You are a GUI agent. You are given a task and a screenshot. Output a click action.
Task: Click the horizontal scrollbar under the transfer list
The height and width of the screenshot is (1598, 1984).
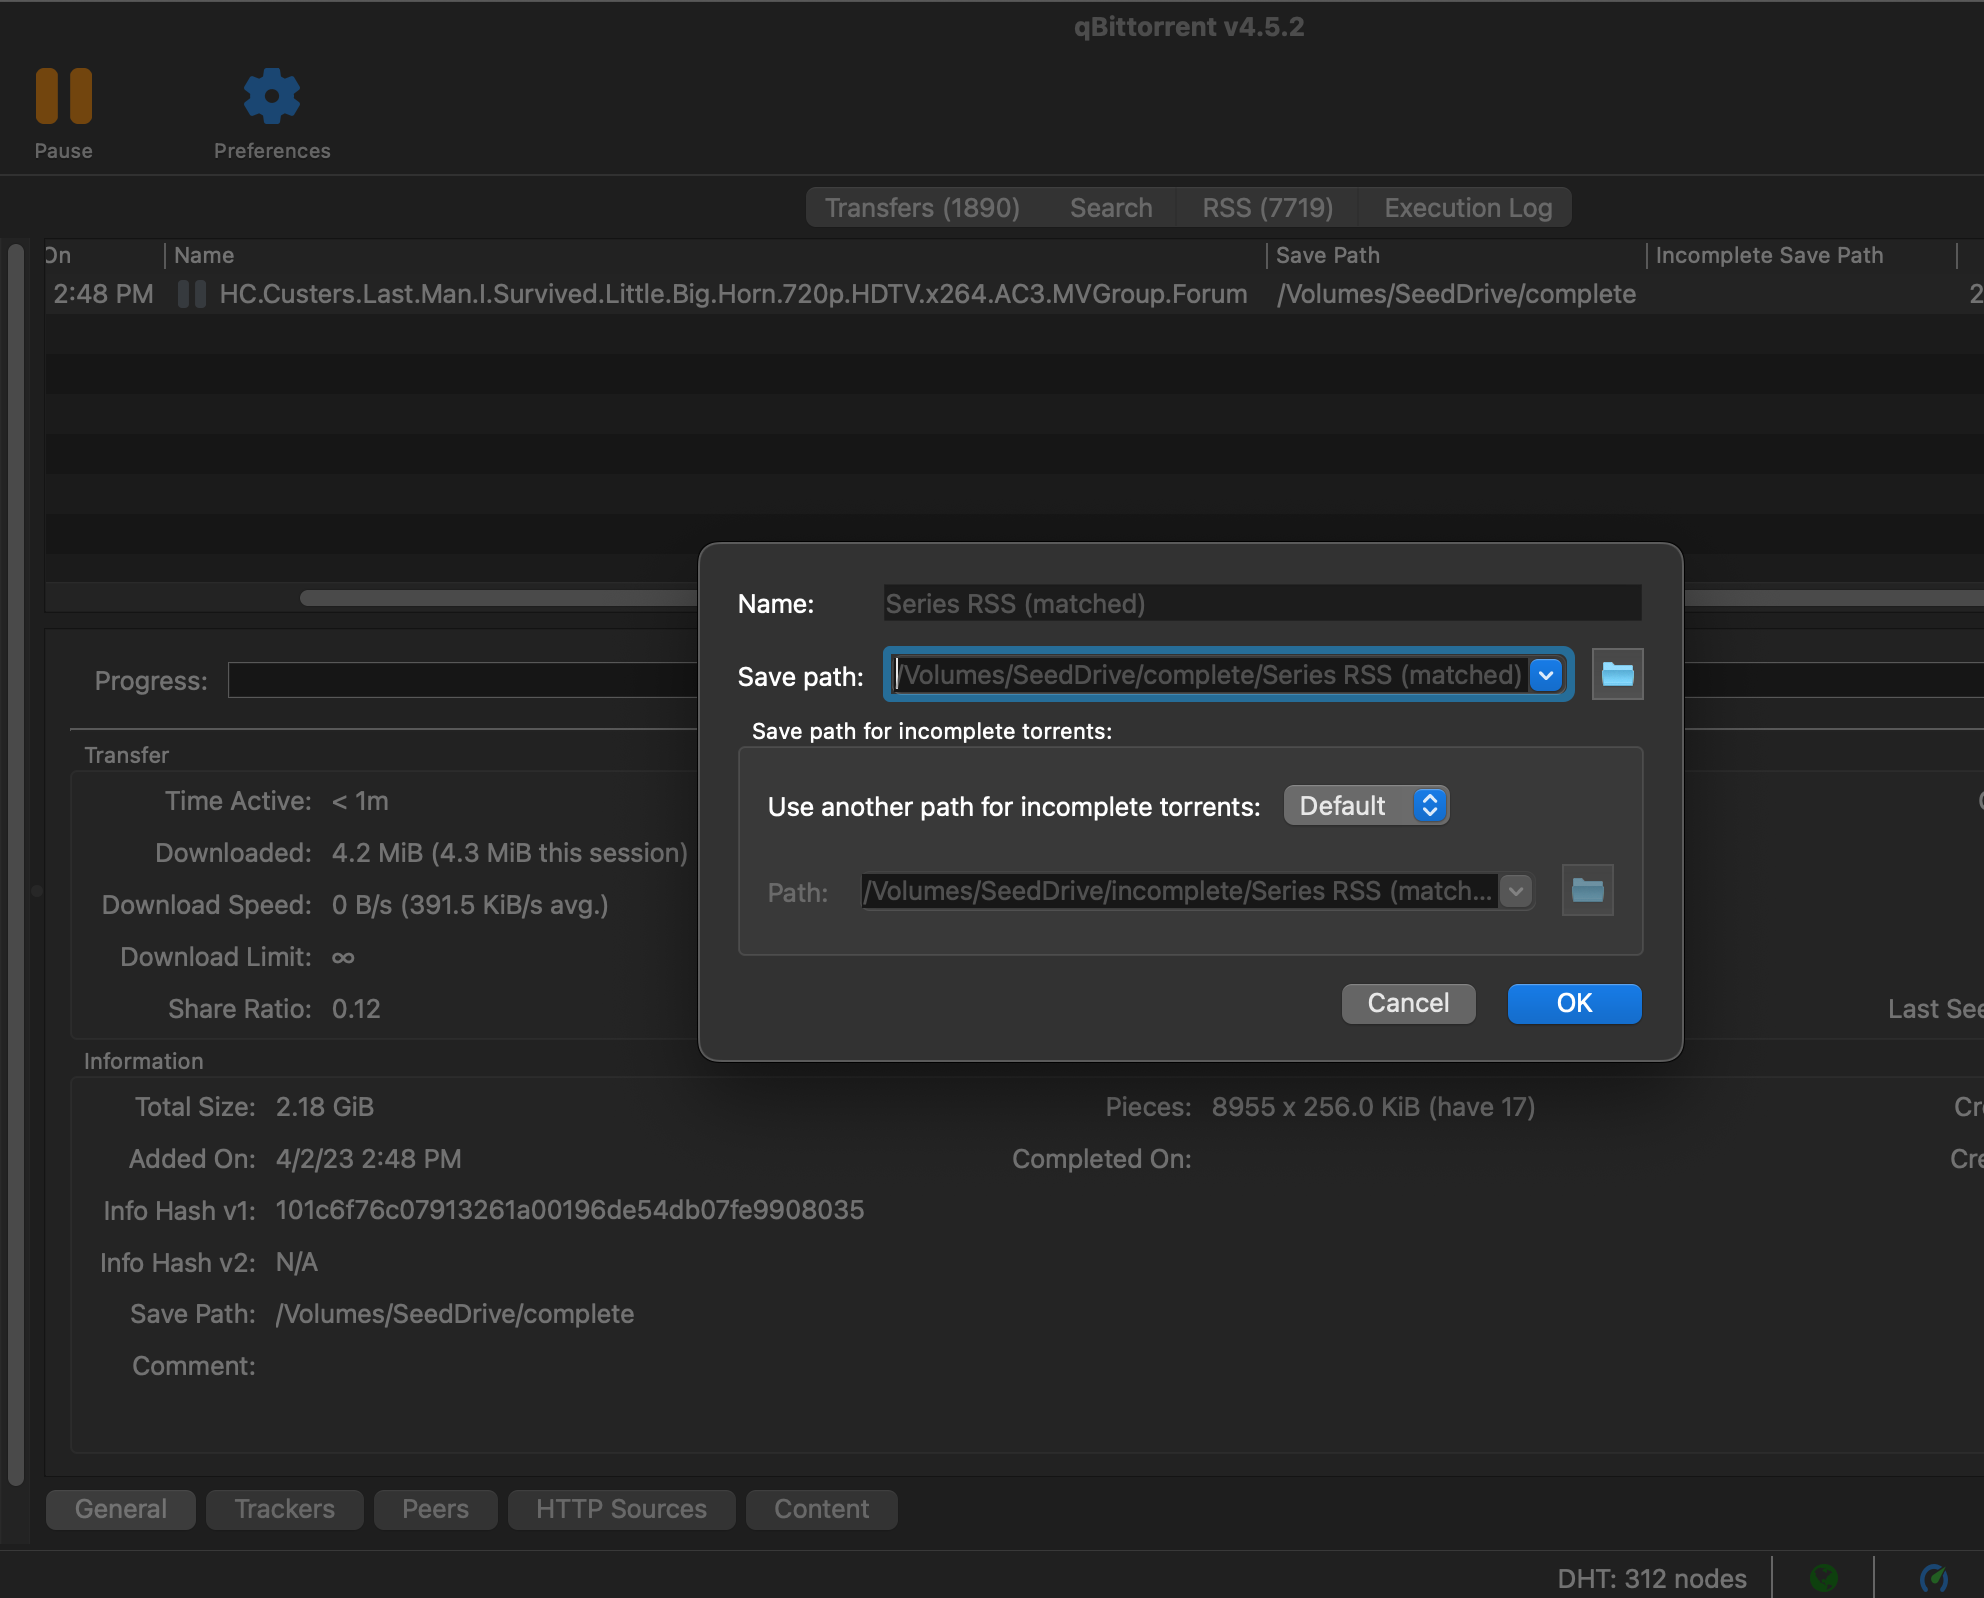click(x=500, y=597)
